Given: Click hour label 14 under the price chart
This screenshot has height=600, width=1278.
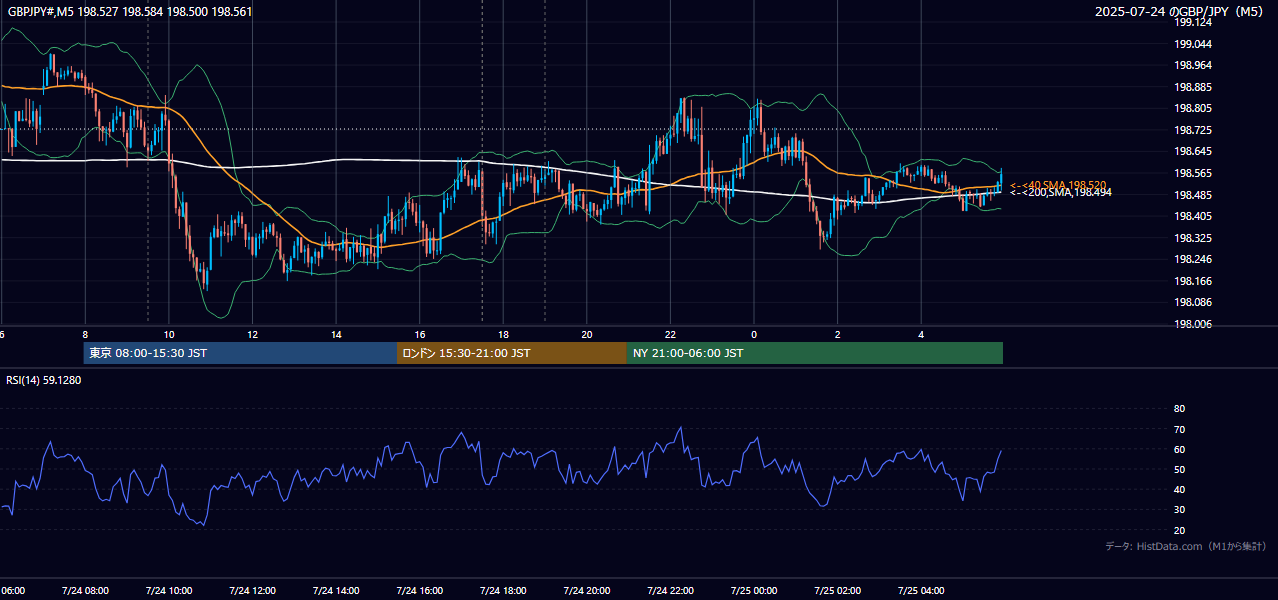Looking at the screenshot, I should point(336,335).
